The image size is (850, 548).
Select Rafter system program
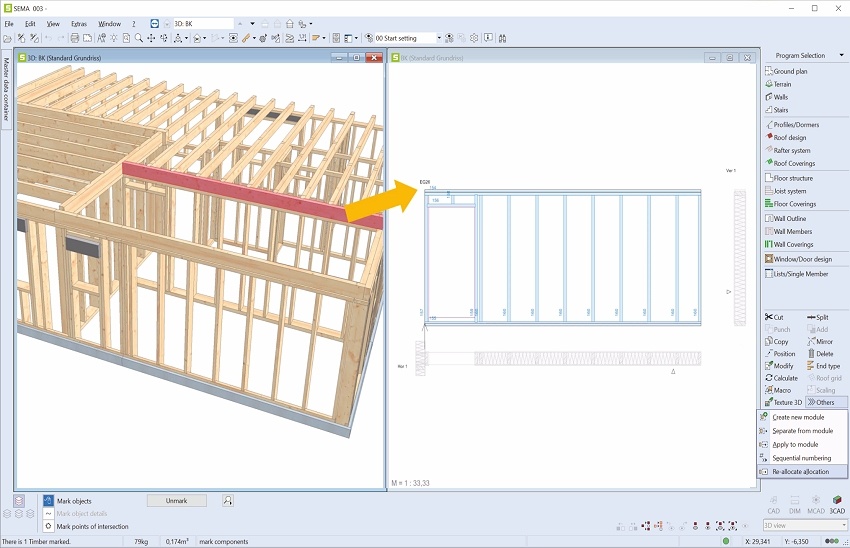(x=788, y=151)
